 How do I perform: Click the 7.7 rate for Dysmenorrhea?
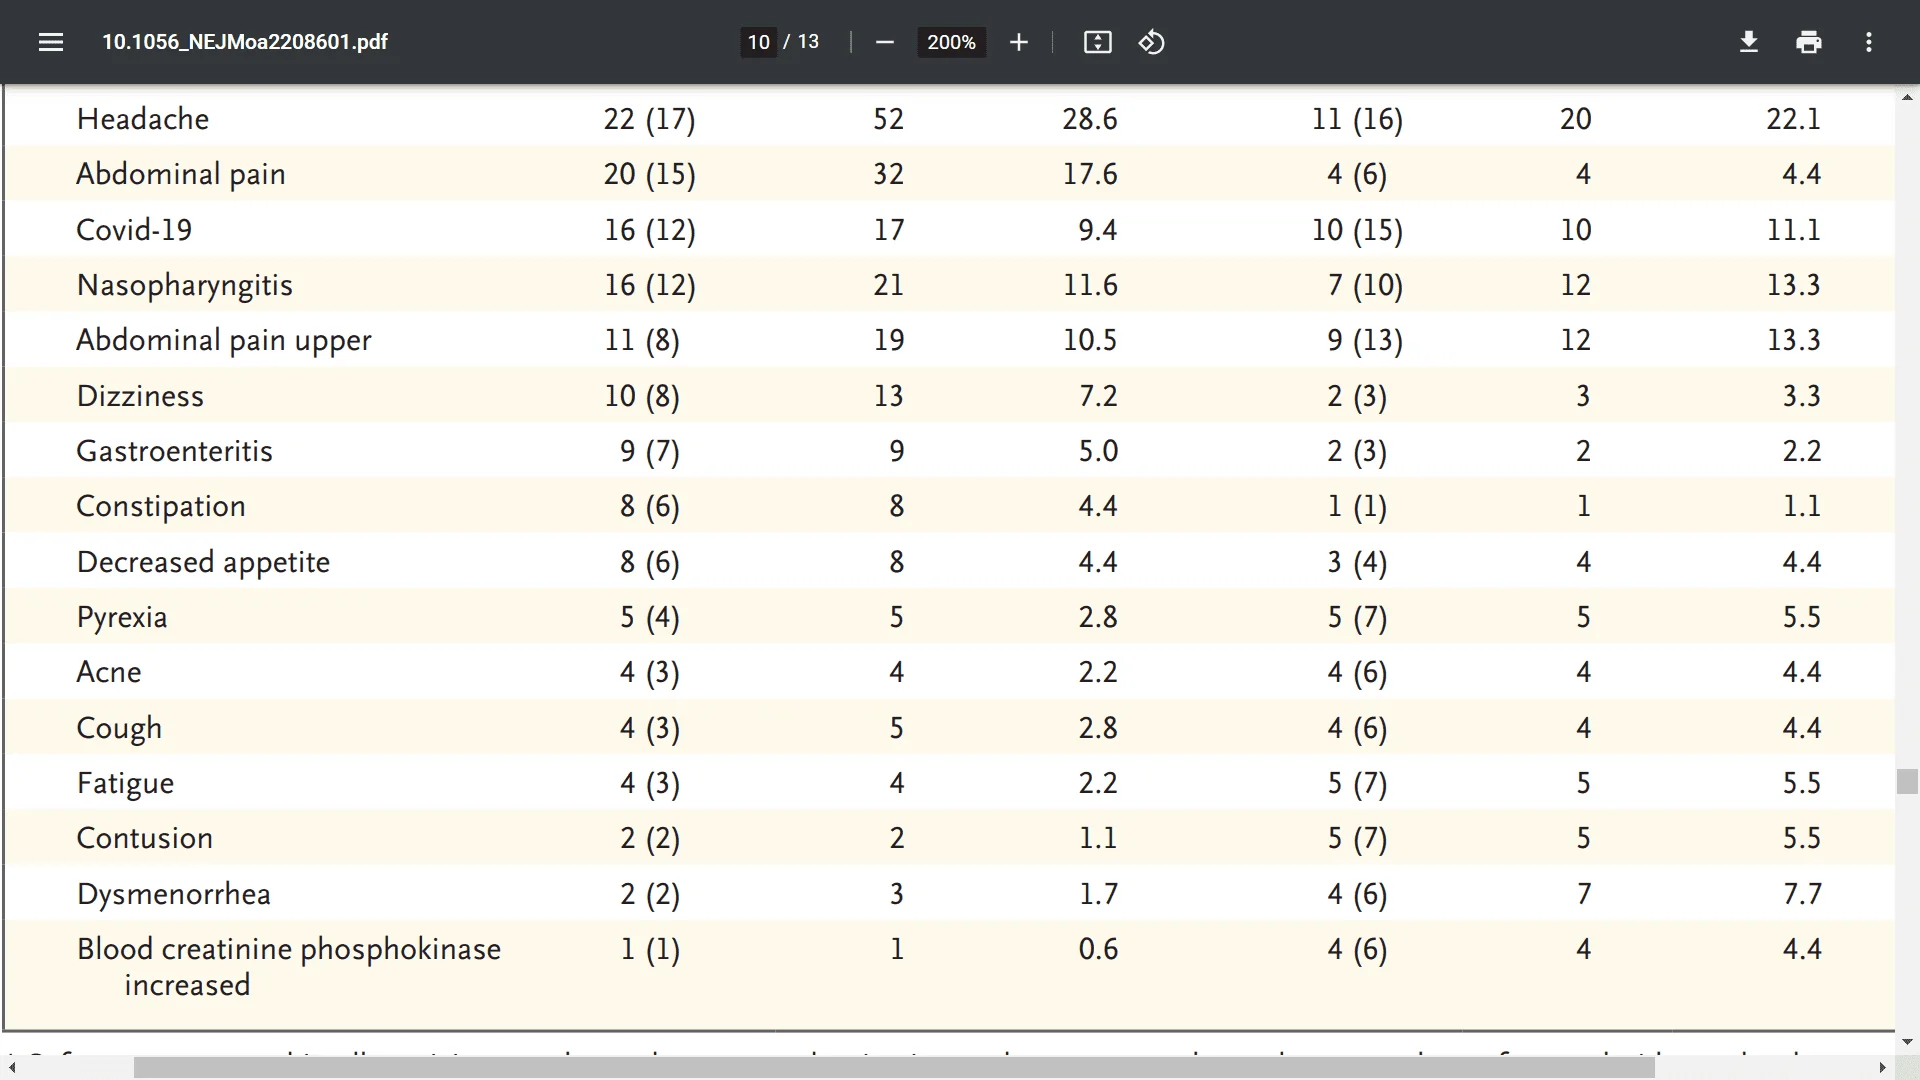(x=1802, y=894)
